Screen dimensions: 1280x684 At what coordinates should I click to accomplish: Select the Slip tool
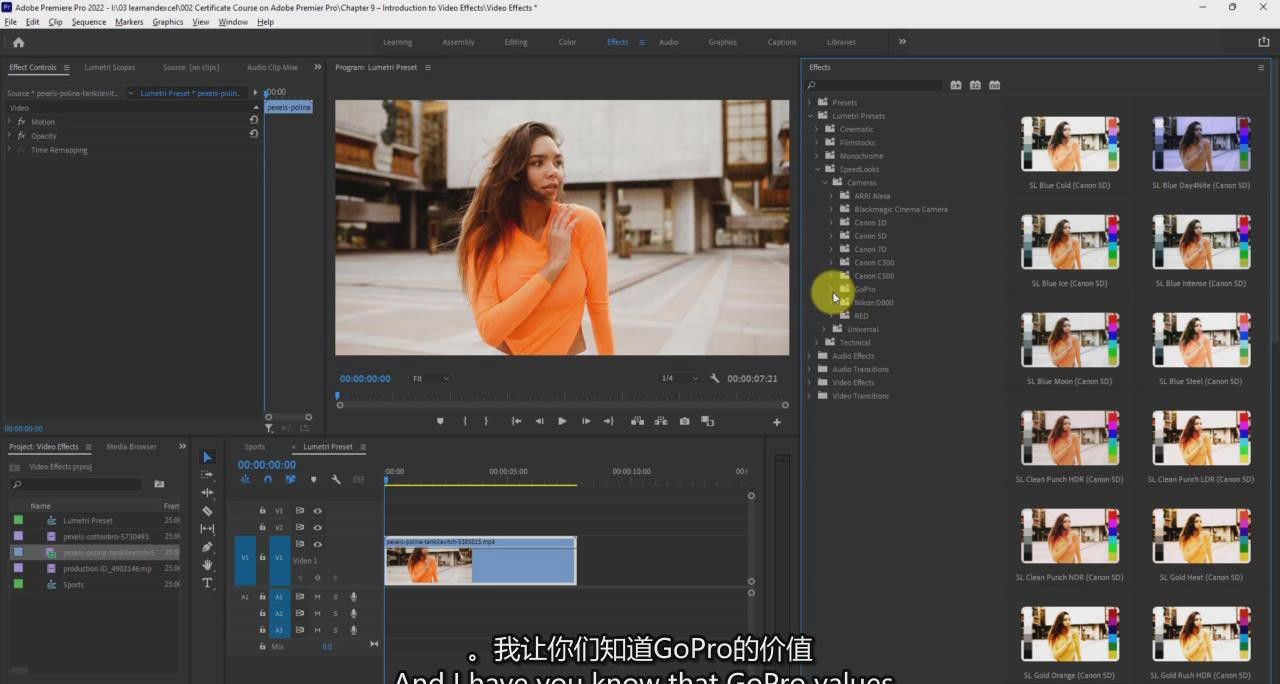(208, 529)
